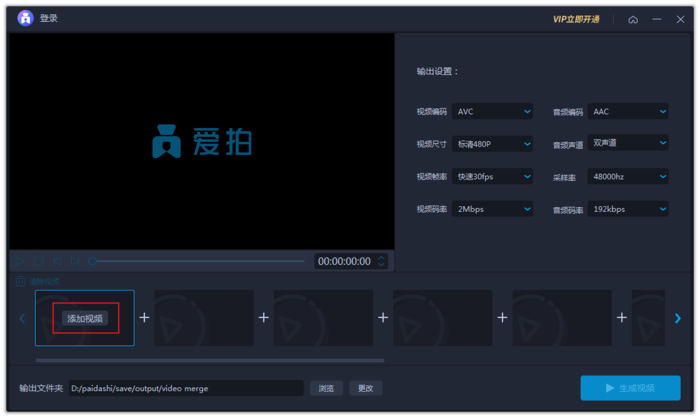This screenshot has width=700, height=418.
Task: Click 清除视频 trash icon
Action: (21, 281)
